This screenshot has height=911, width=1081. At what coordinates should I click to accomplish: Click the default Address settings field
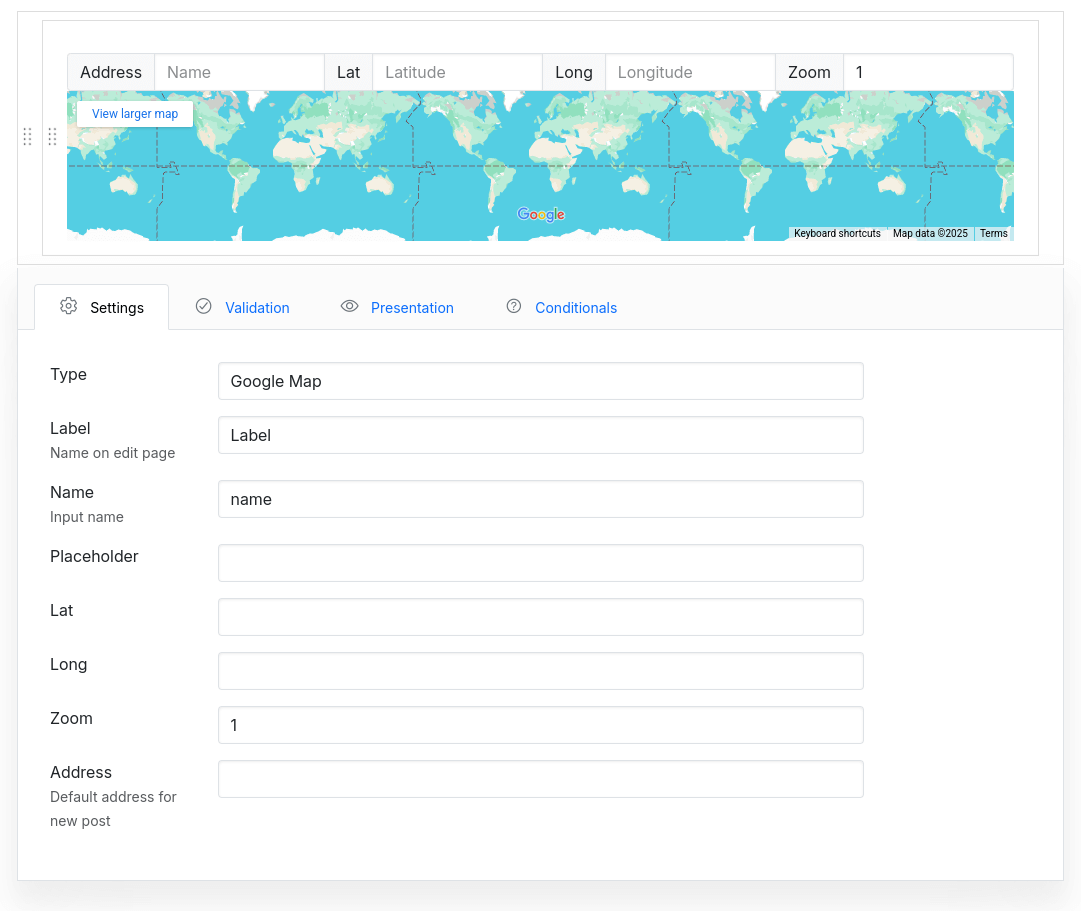click(540, 779)
